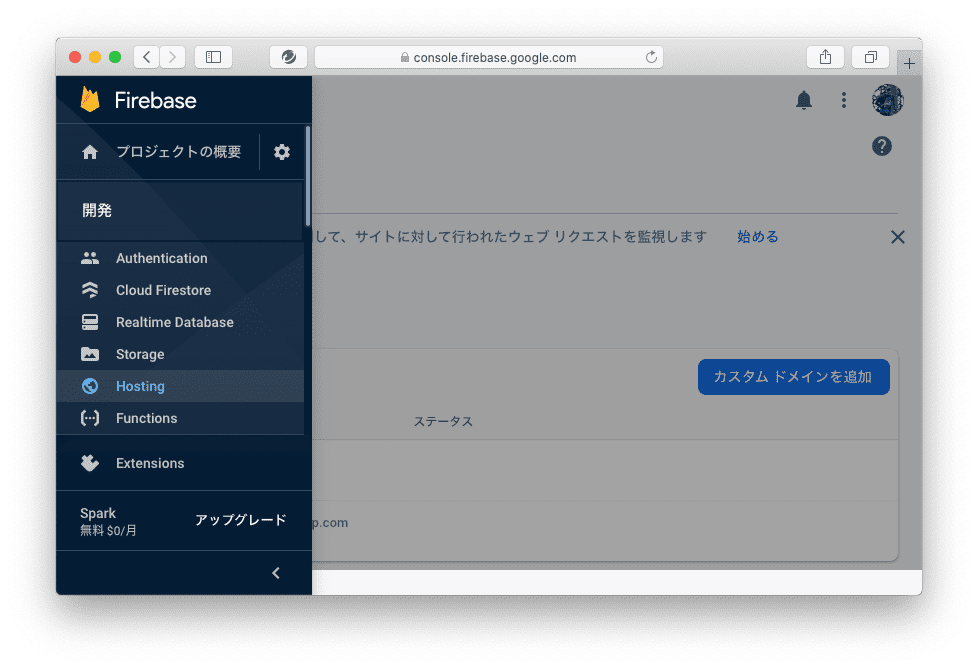
Task: Click カスタム ドメインを追加 button
Action: click(793, 377)
